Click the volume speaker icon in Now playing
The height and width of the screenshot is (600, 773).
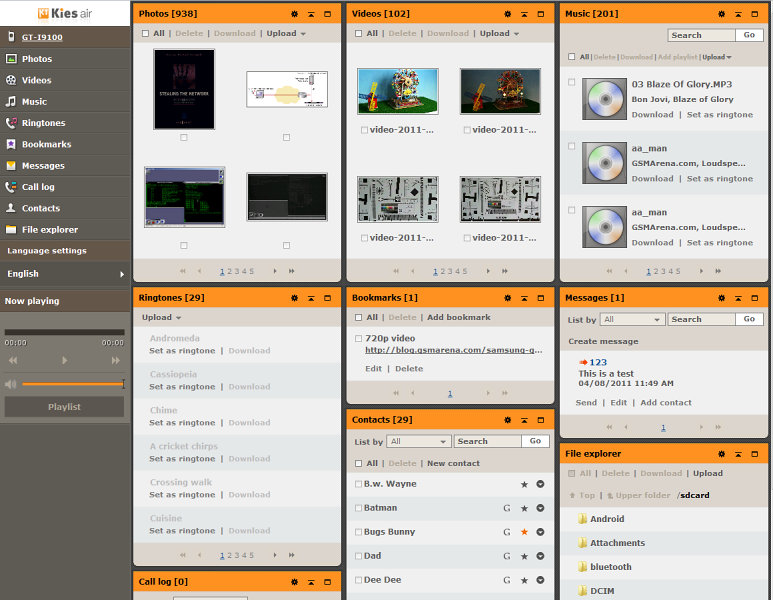10,384
